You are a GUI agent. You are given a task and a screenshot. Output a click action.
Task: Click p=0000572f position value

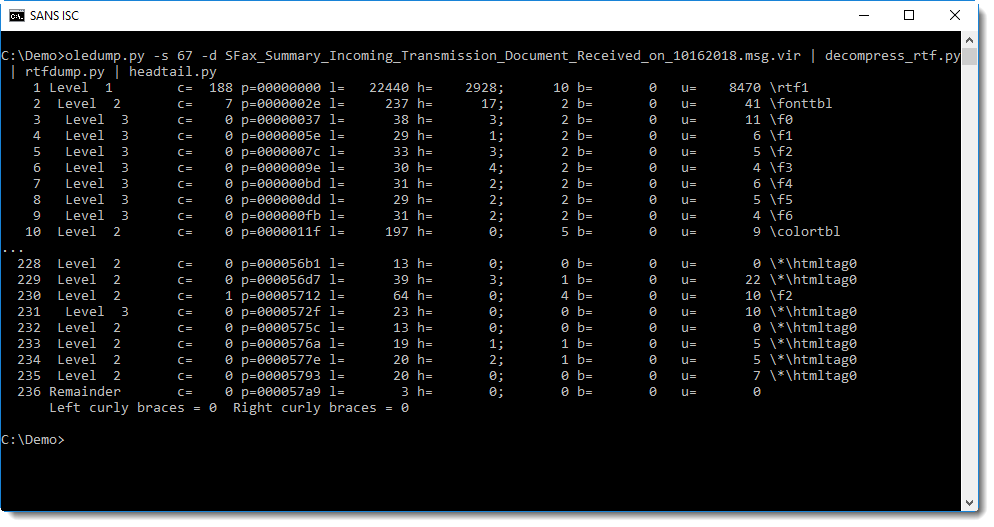coord(281,311)
